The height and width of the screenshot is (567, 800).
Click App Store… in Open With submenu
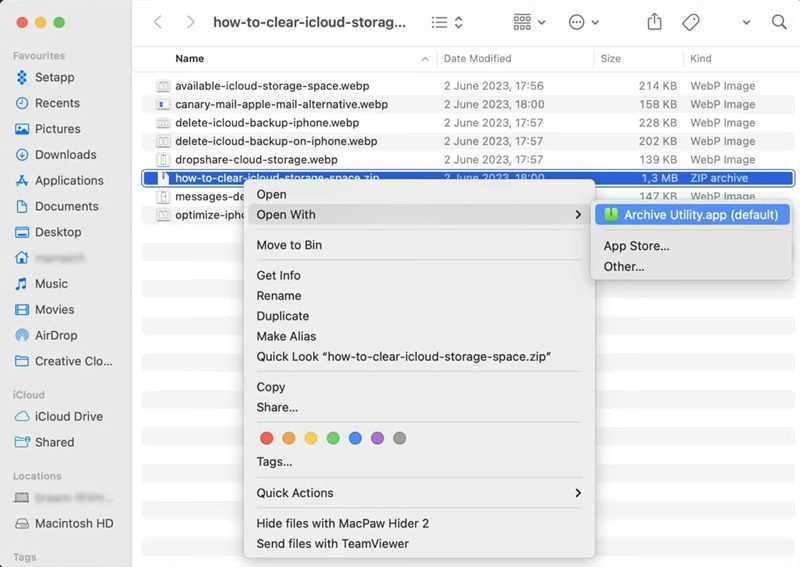[636, 246]
